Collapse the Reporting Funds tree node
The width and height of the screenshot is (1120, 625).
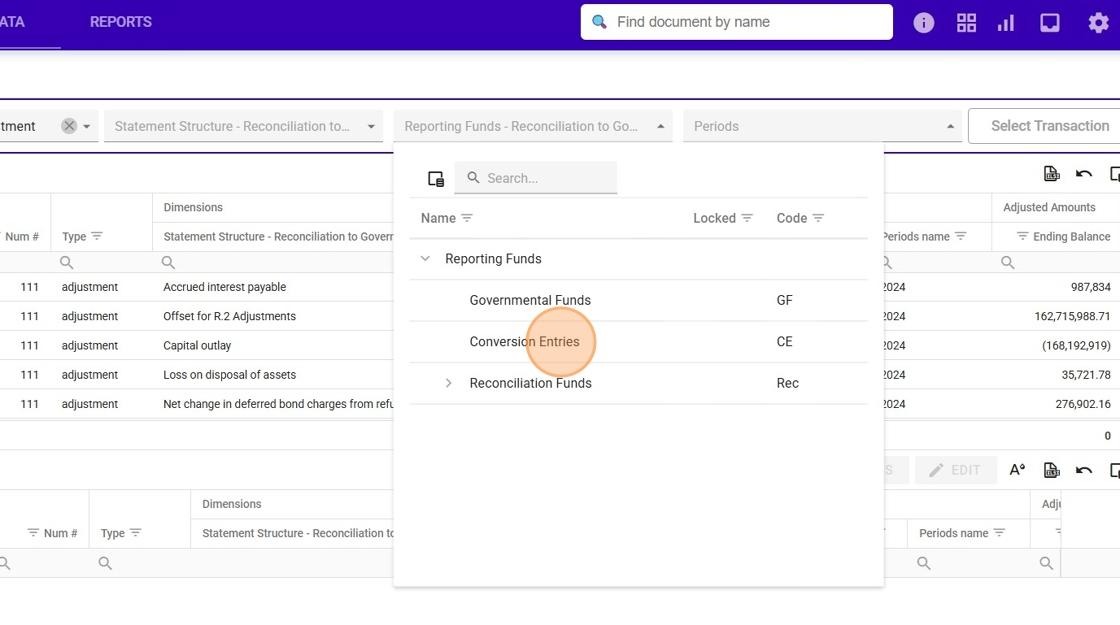[x=425, y=259]
